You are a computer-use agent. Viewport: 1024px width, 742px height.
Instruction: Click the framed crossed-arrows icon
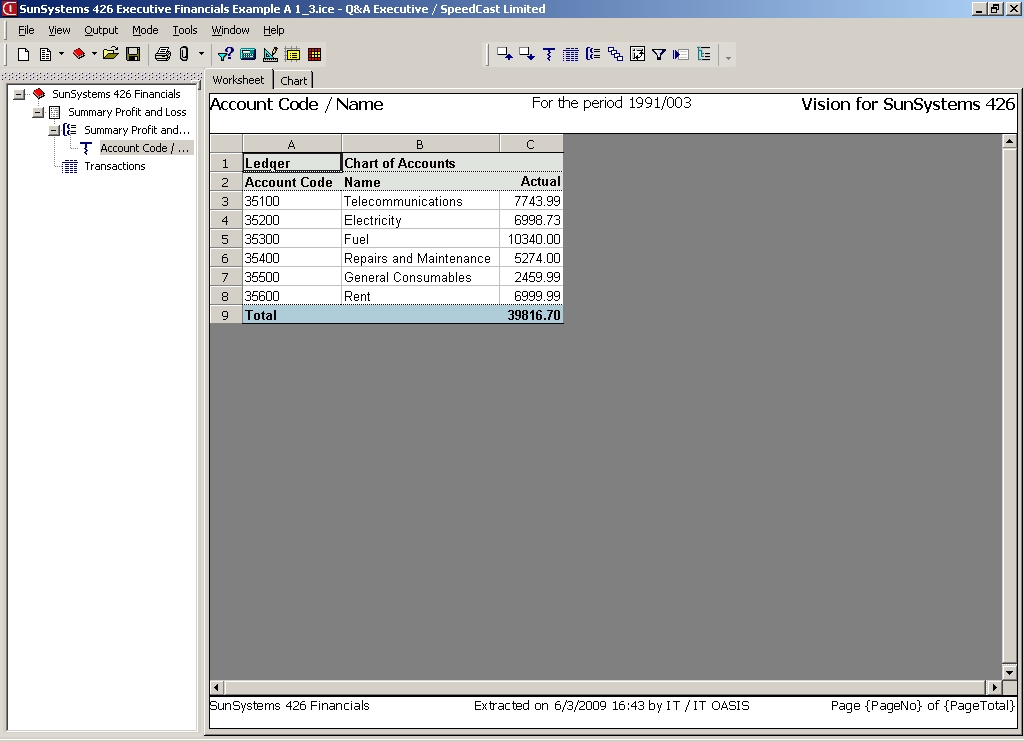(637, 54)
